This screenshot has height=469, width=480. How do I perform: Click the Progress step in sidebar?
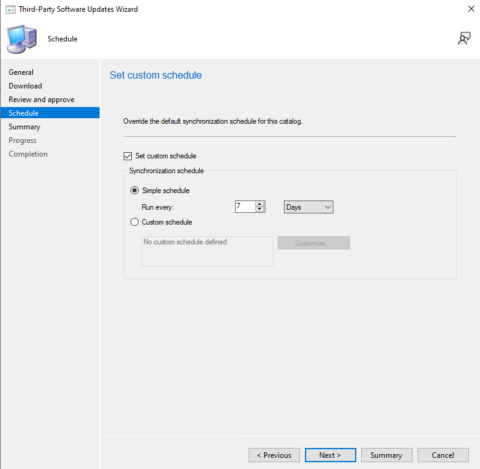(22, 141)
